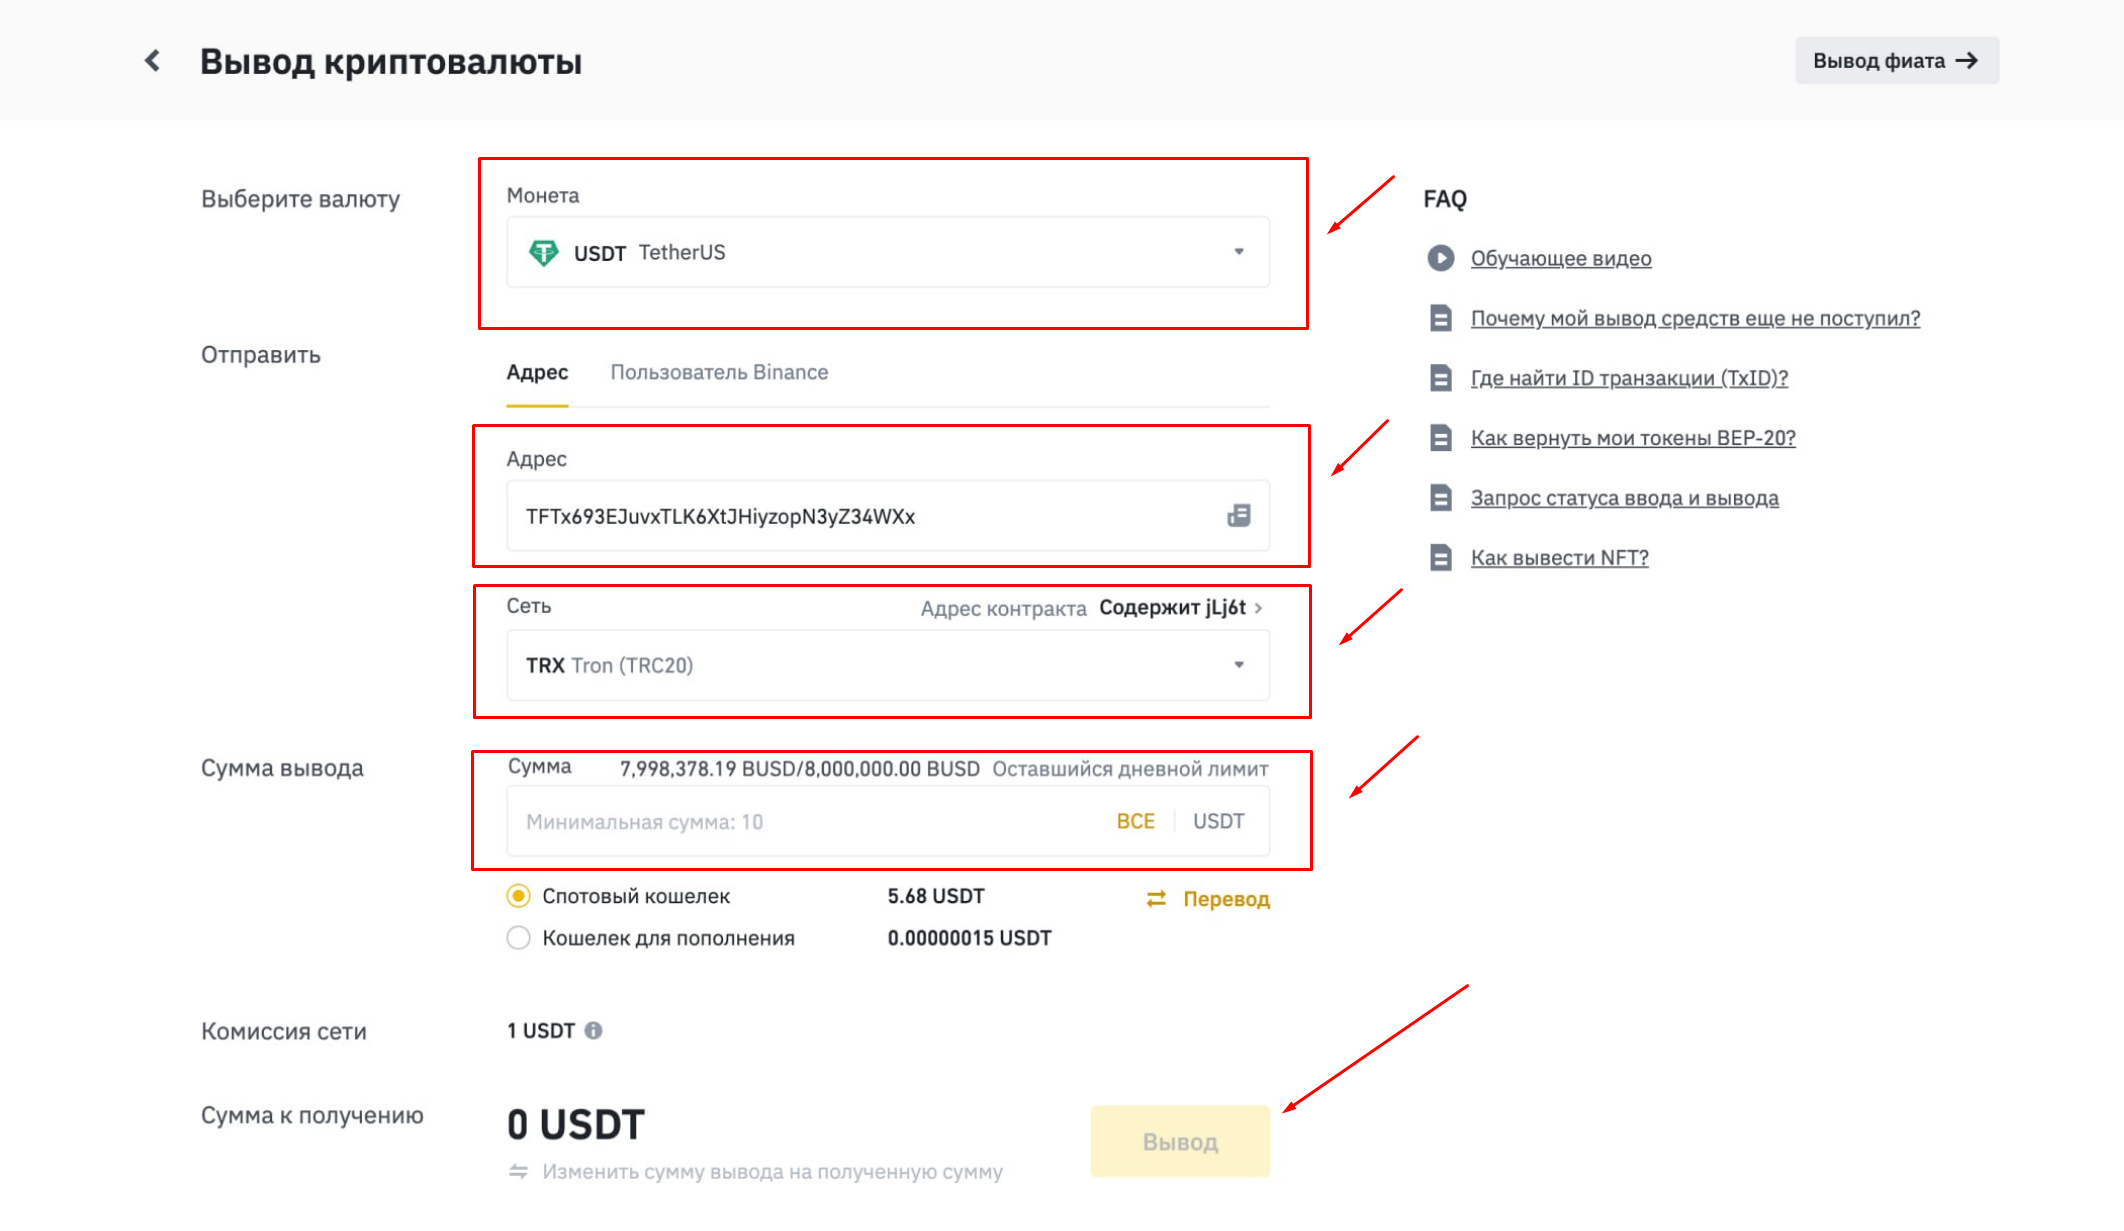Click ВСЕ to withdraw the maximum amount
The height and width of the screenshot is (1231, 2124).
pyautogui.click(x=1135, y=821)
